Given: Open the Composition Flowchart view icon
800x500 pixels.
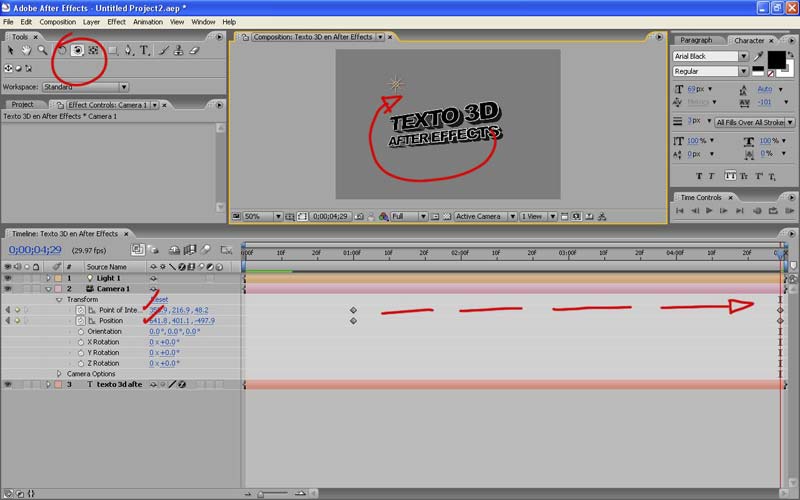Looking at the screenshot, I should pyautogui.click(x=603, y=216).
